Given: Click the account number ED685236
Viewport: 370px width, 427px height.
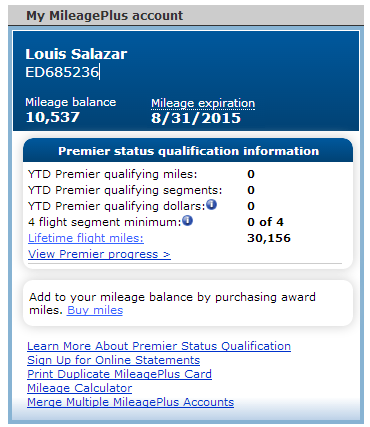Looking at the screenshot, I should 62,72.
